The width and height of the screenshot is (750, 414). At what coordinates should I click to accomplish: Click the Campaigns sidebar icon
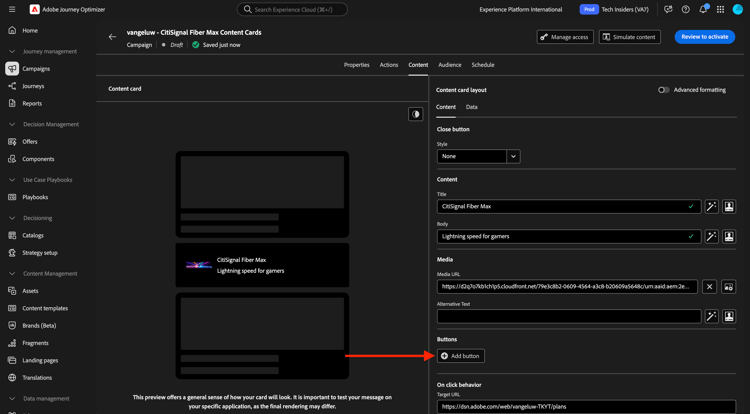click(x=12, y=68)
